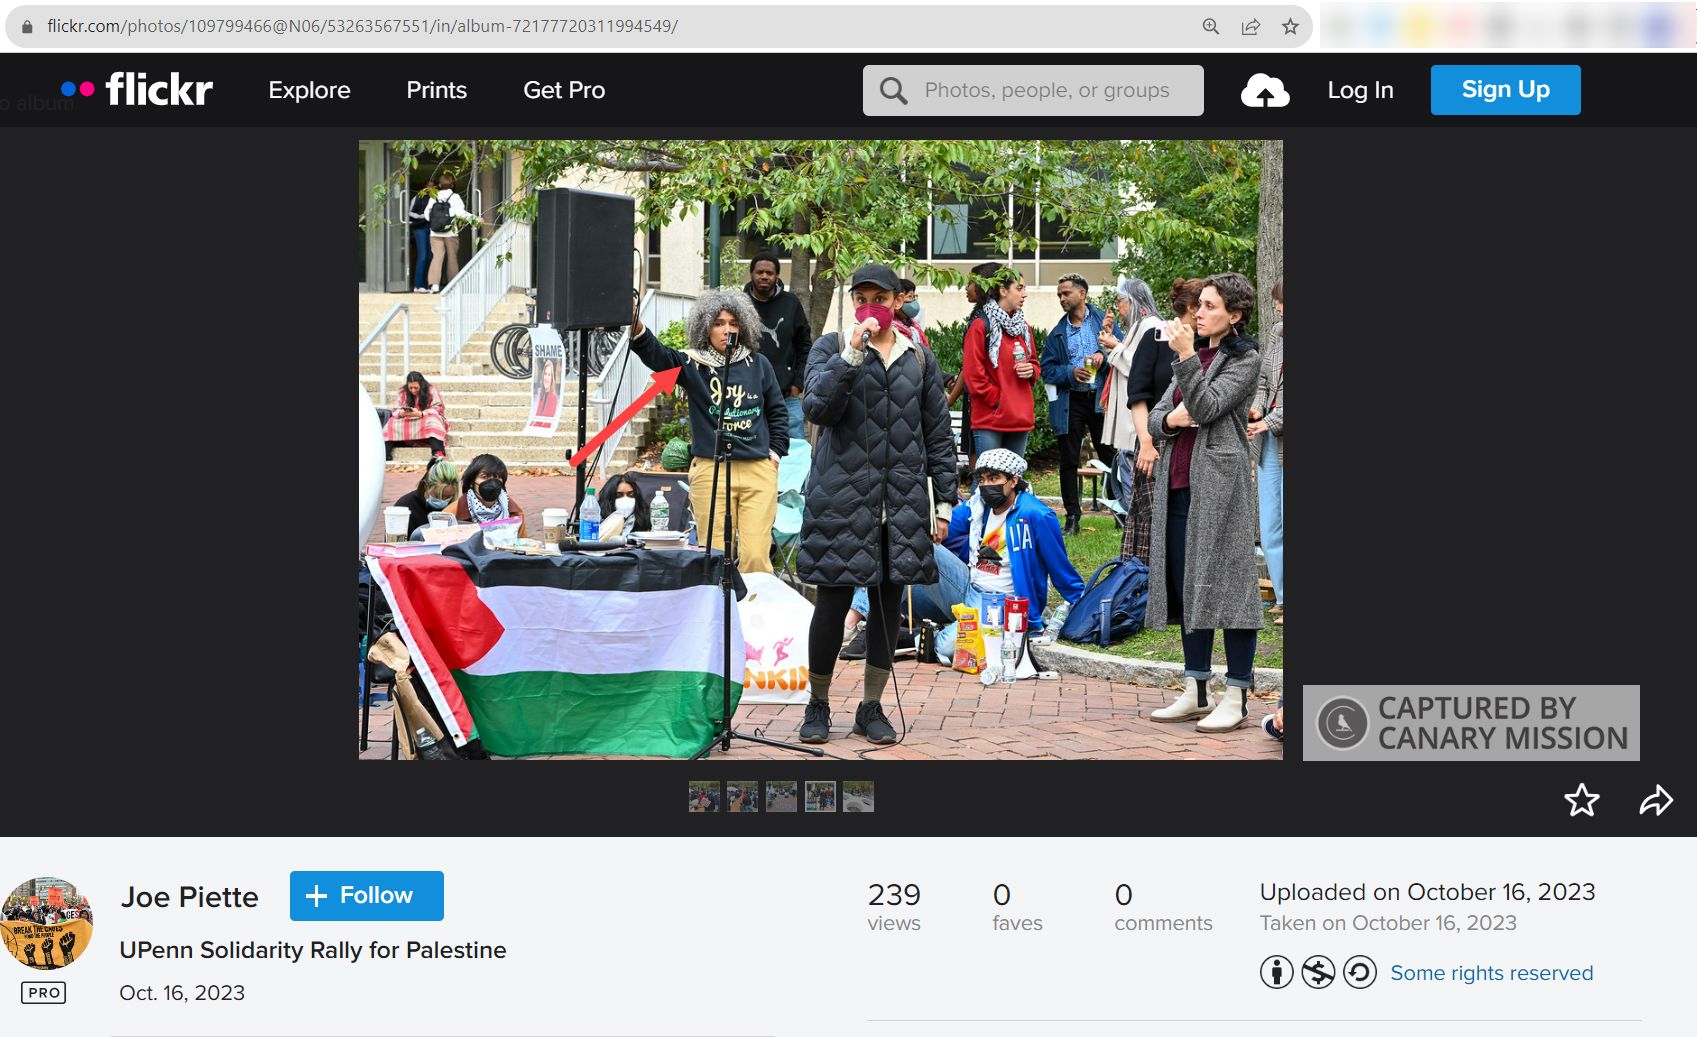Screen dimensions: 1697x1037
Task: Fave the photo with star icon
Action: coord(1581,800)
